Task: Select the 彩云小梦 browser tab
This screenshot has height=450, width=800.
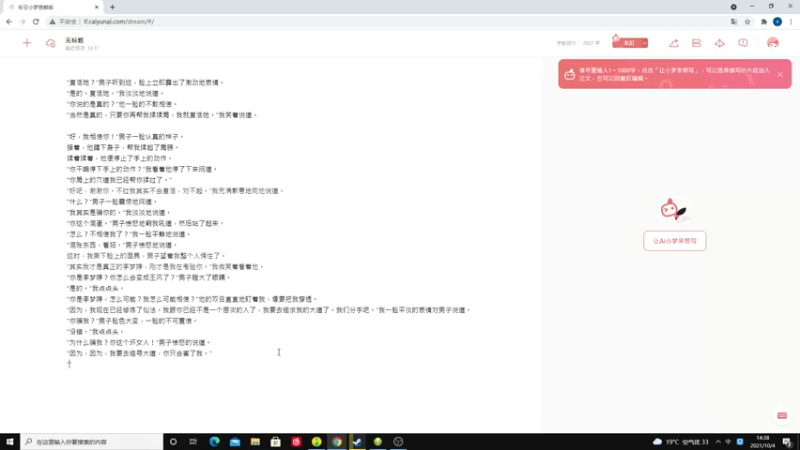Action: pyautogui.click(x=52, y=7)
